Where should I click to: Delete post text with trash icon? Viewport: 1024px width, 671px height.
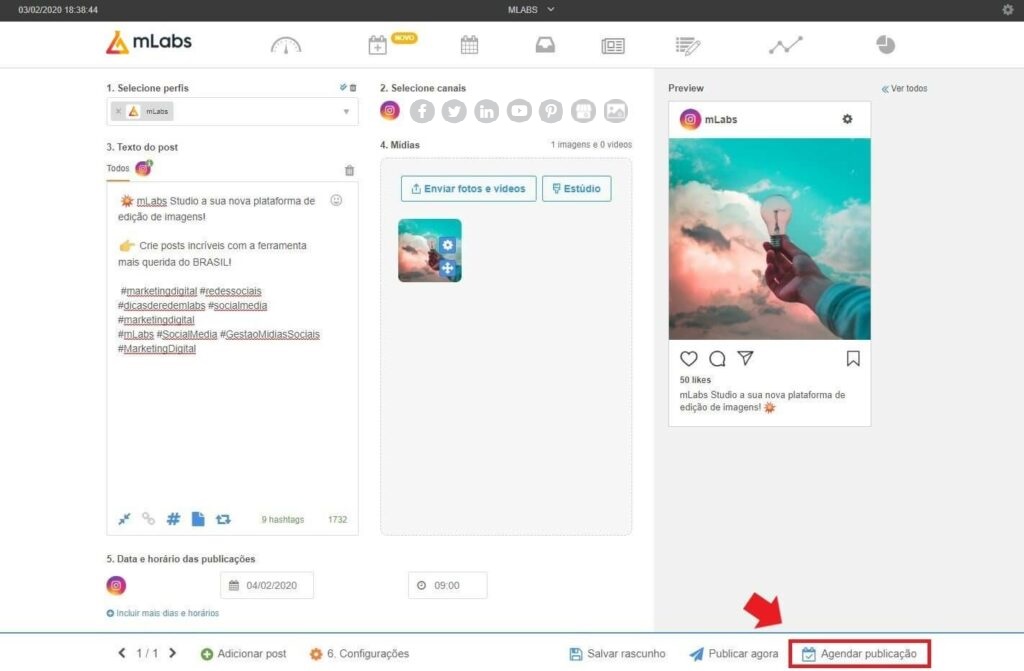(x=349, y=171)
